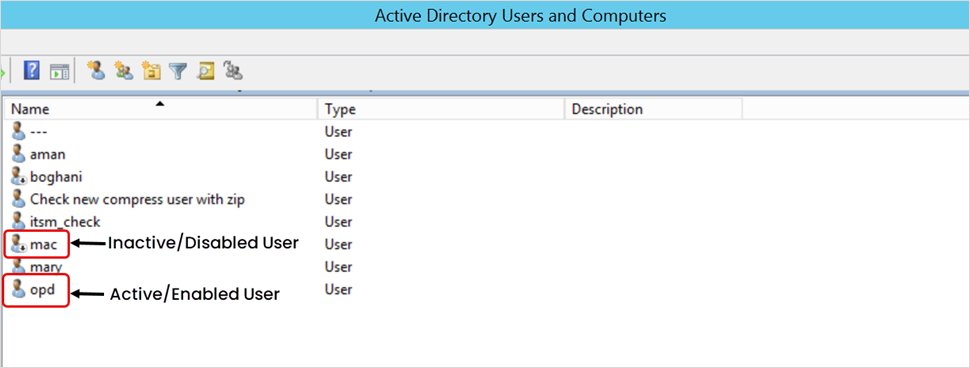Open the filter options funnel icon
Image resolution: width=970 pixels, height=368 pixels.
(178, 71)
